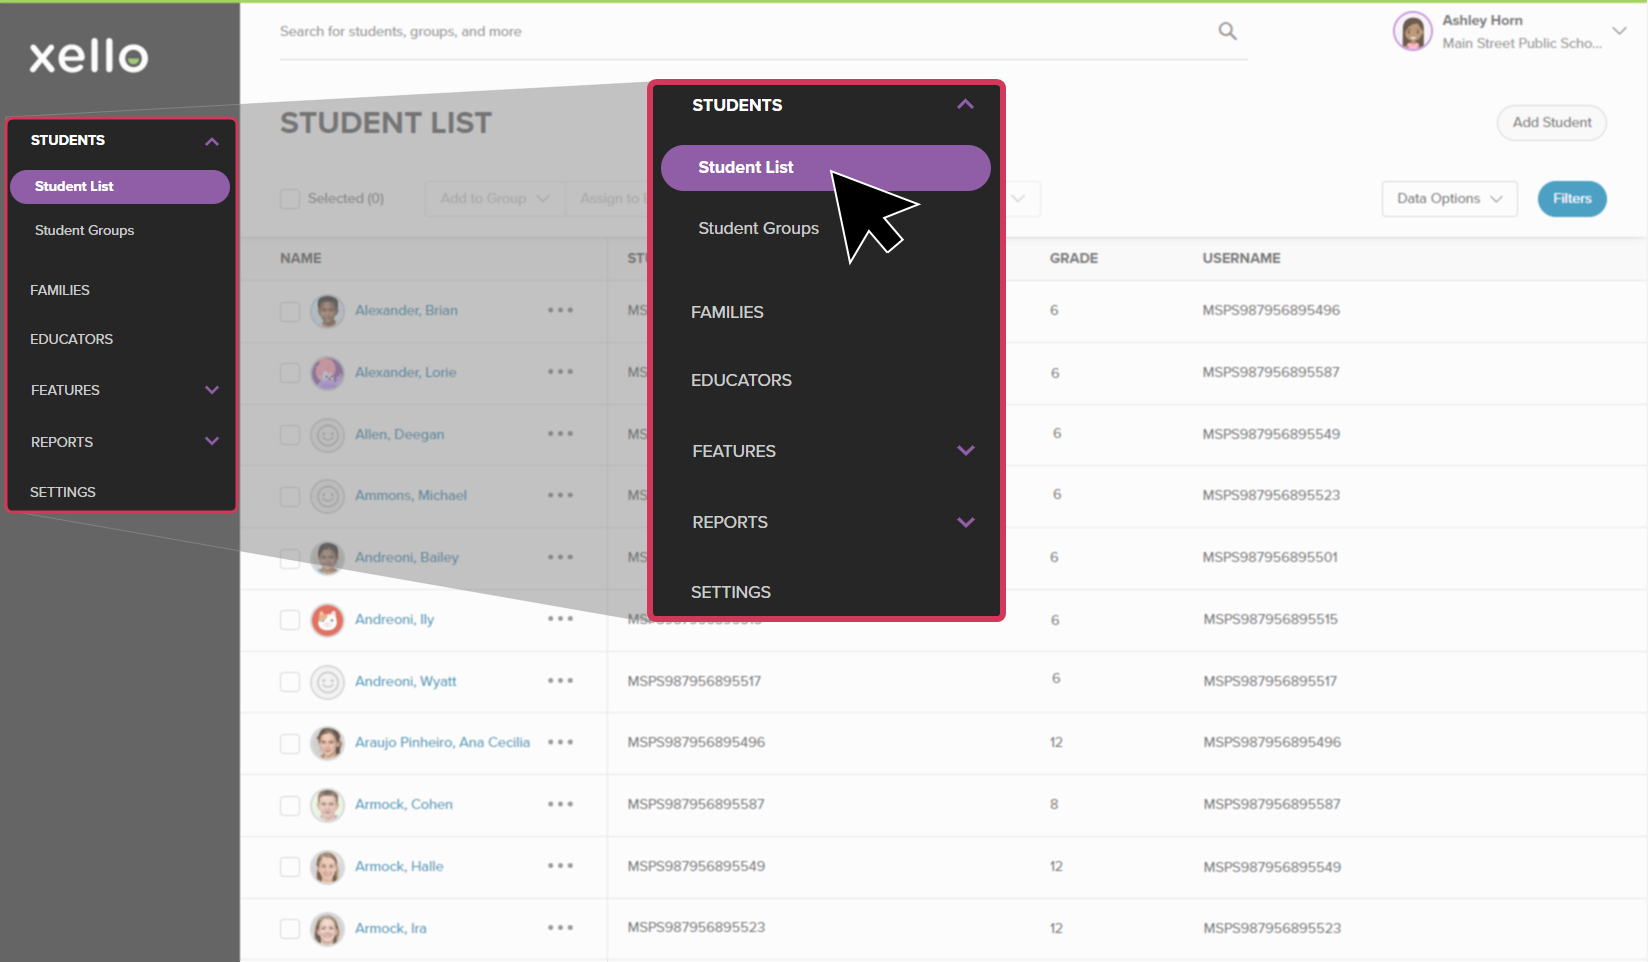The image size is (1648, 962).
Task: Click the Xello logo
Action: point(89,57)
